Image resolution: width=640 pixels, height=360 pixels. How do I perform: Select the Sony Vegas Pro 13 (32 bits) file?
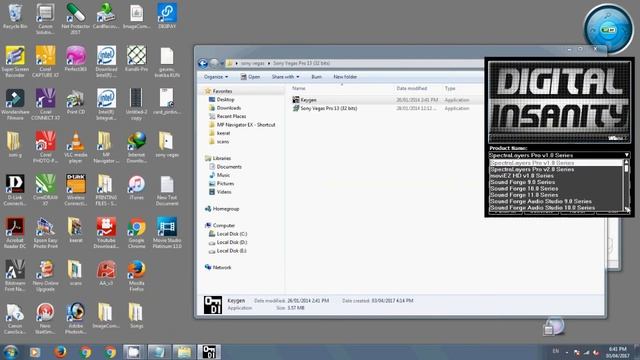pyautogui.click(x=329, y=108)
